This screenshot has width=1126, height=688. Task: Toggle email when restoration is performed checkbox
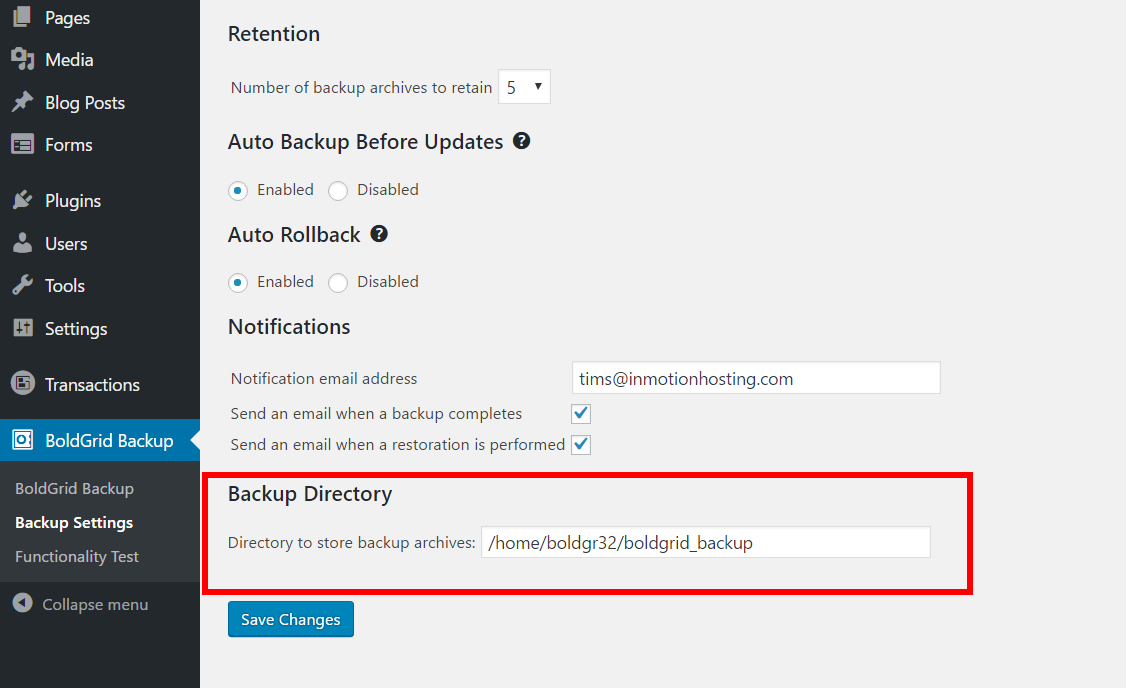click(x=581, y=445)
